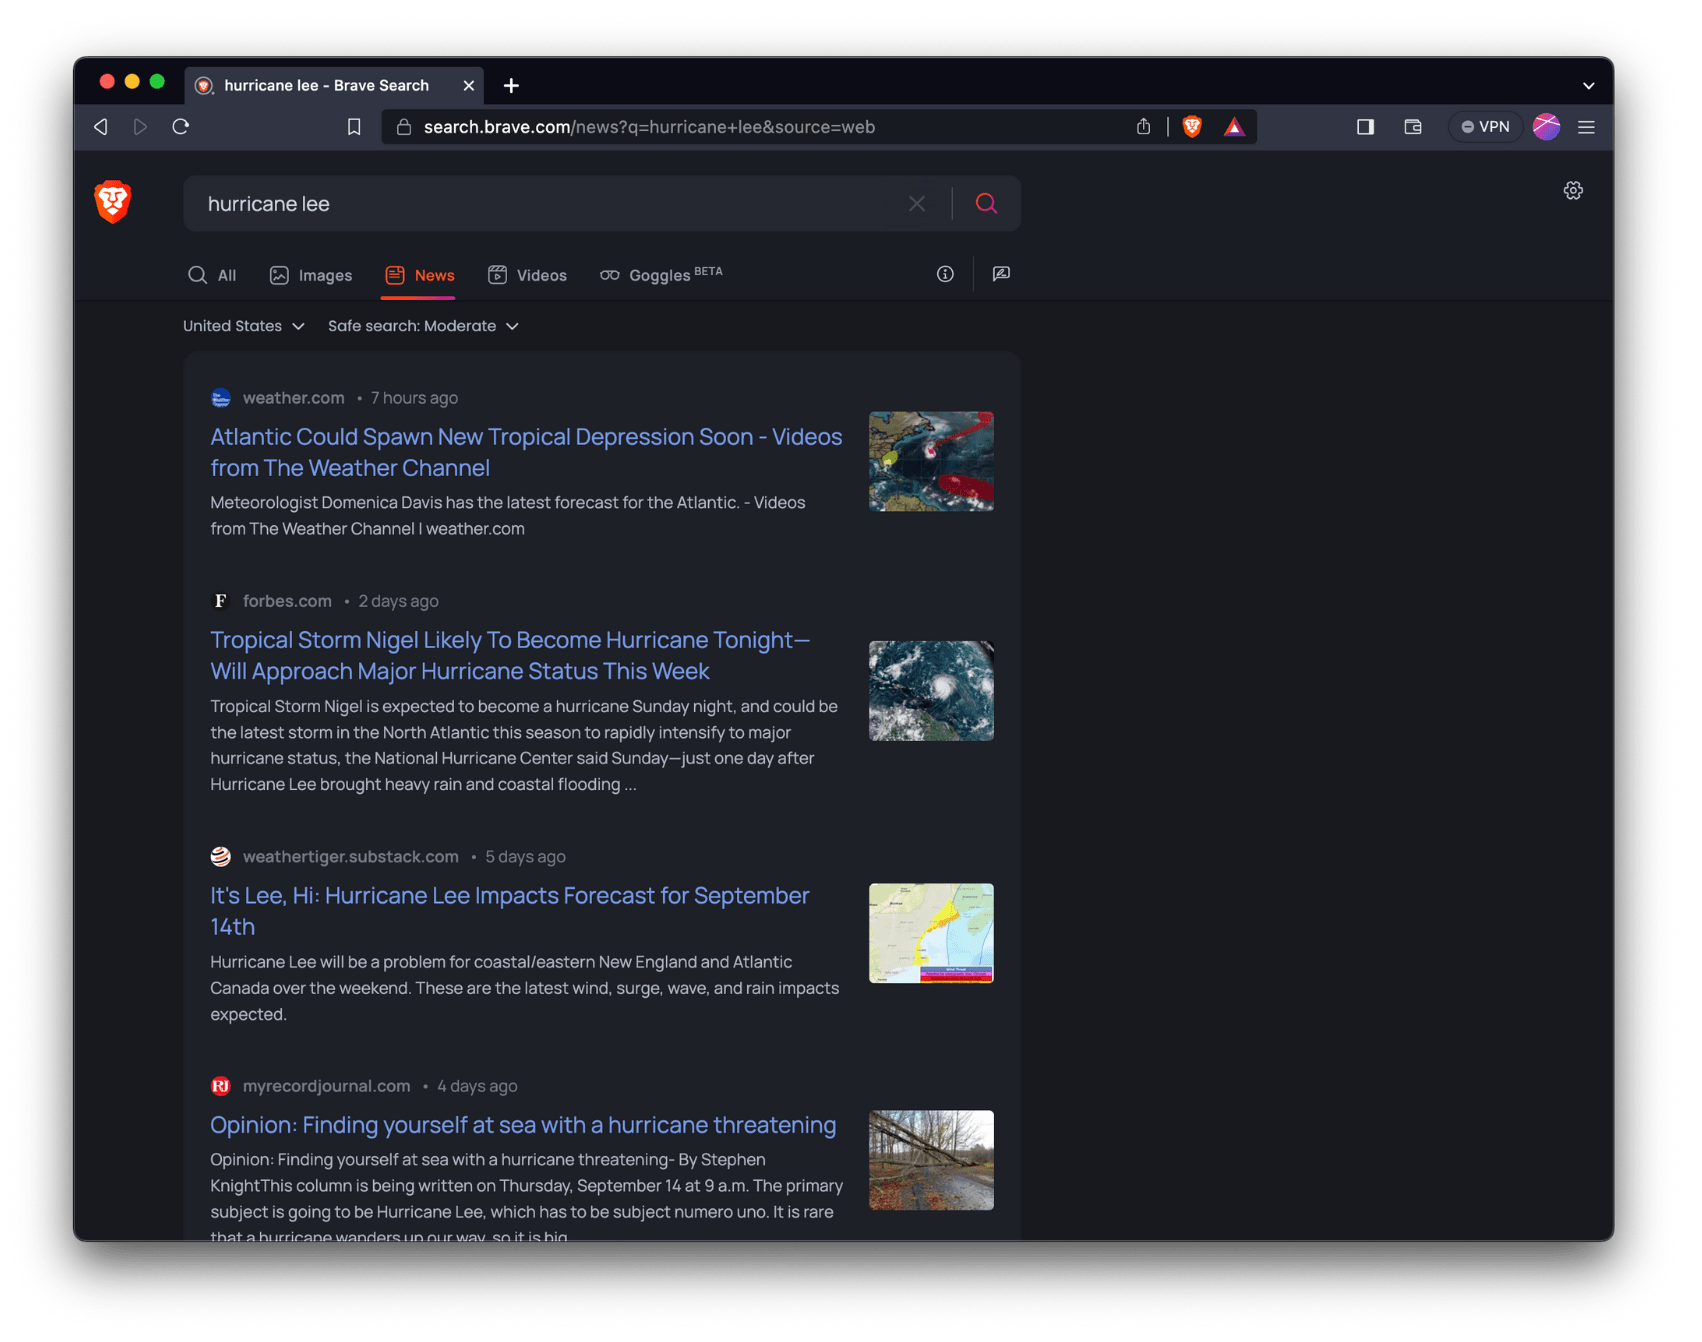The height and width of the screenshot is (1342, 1702).
Task: Open the Atlantic satellite map thumbnail
Action: tap(931, 461)
